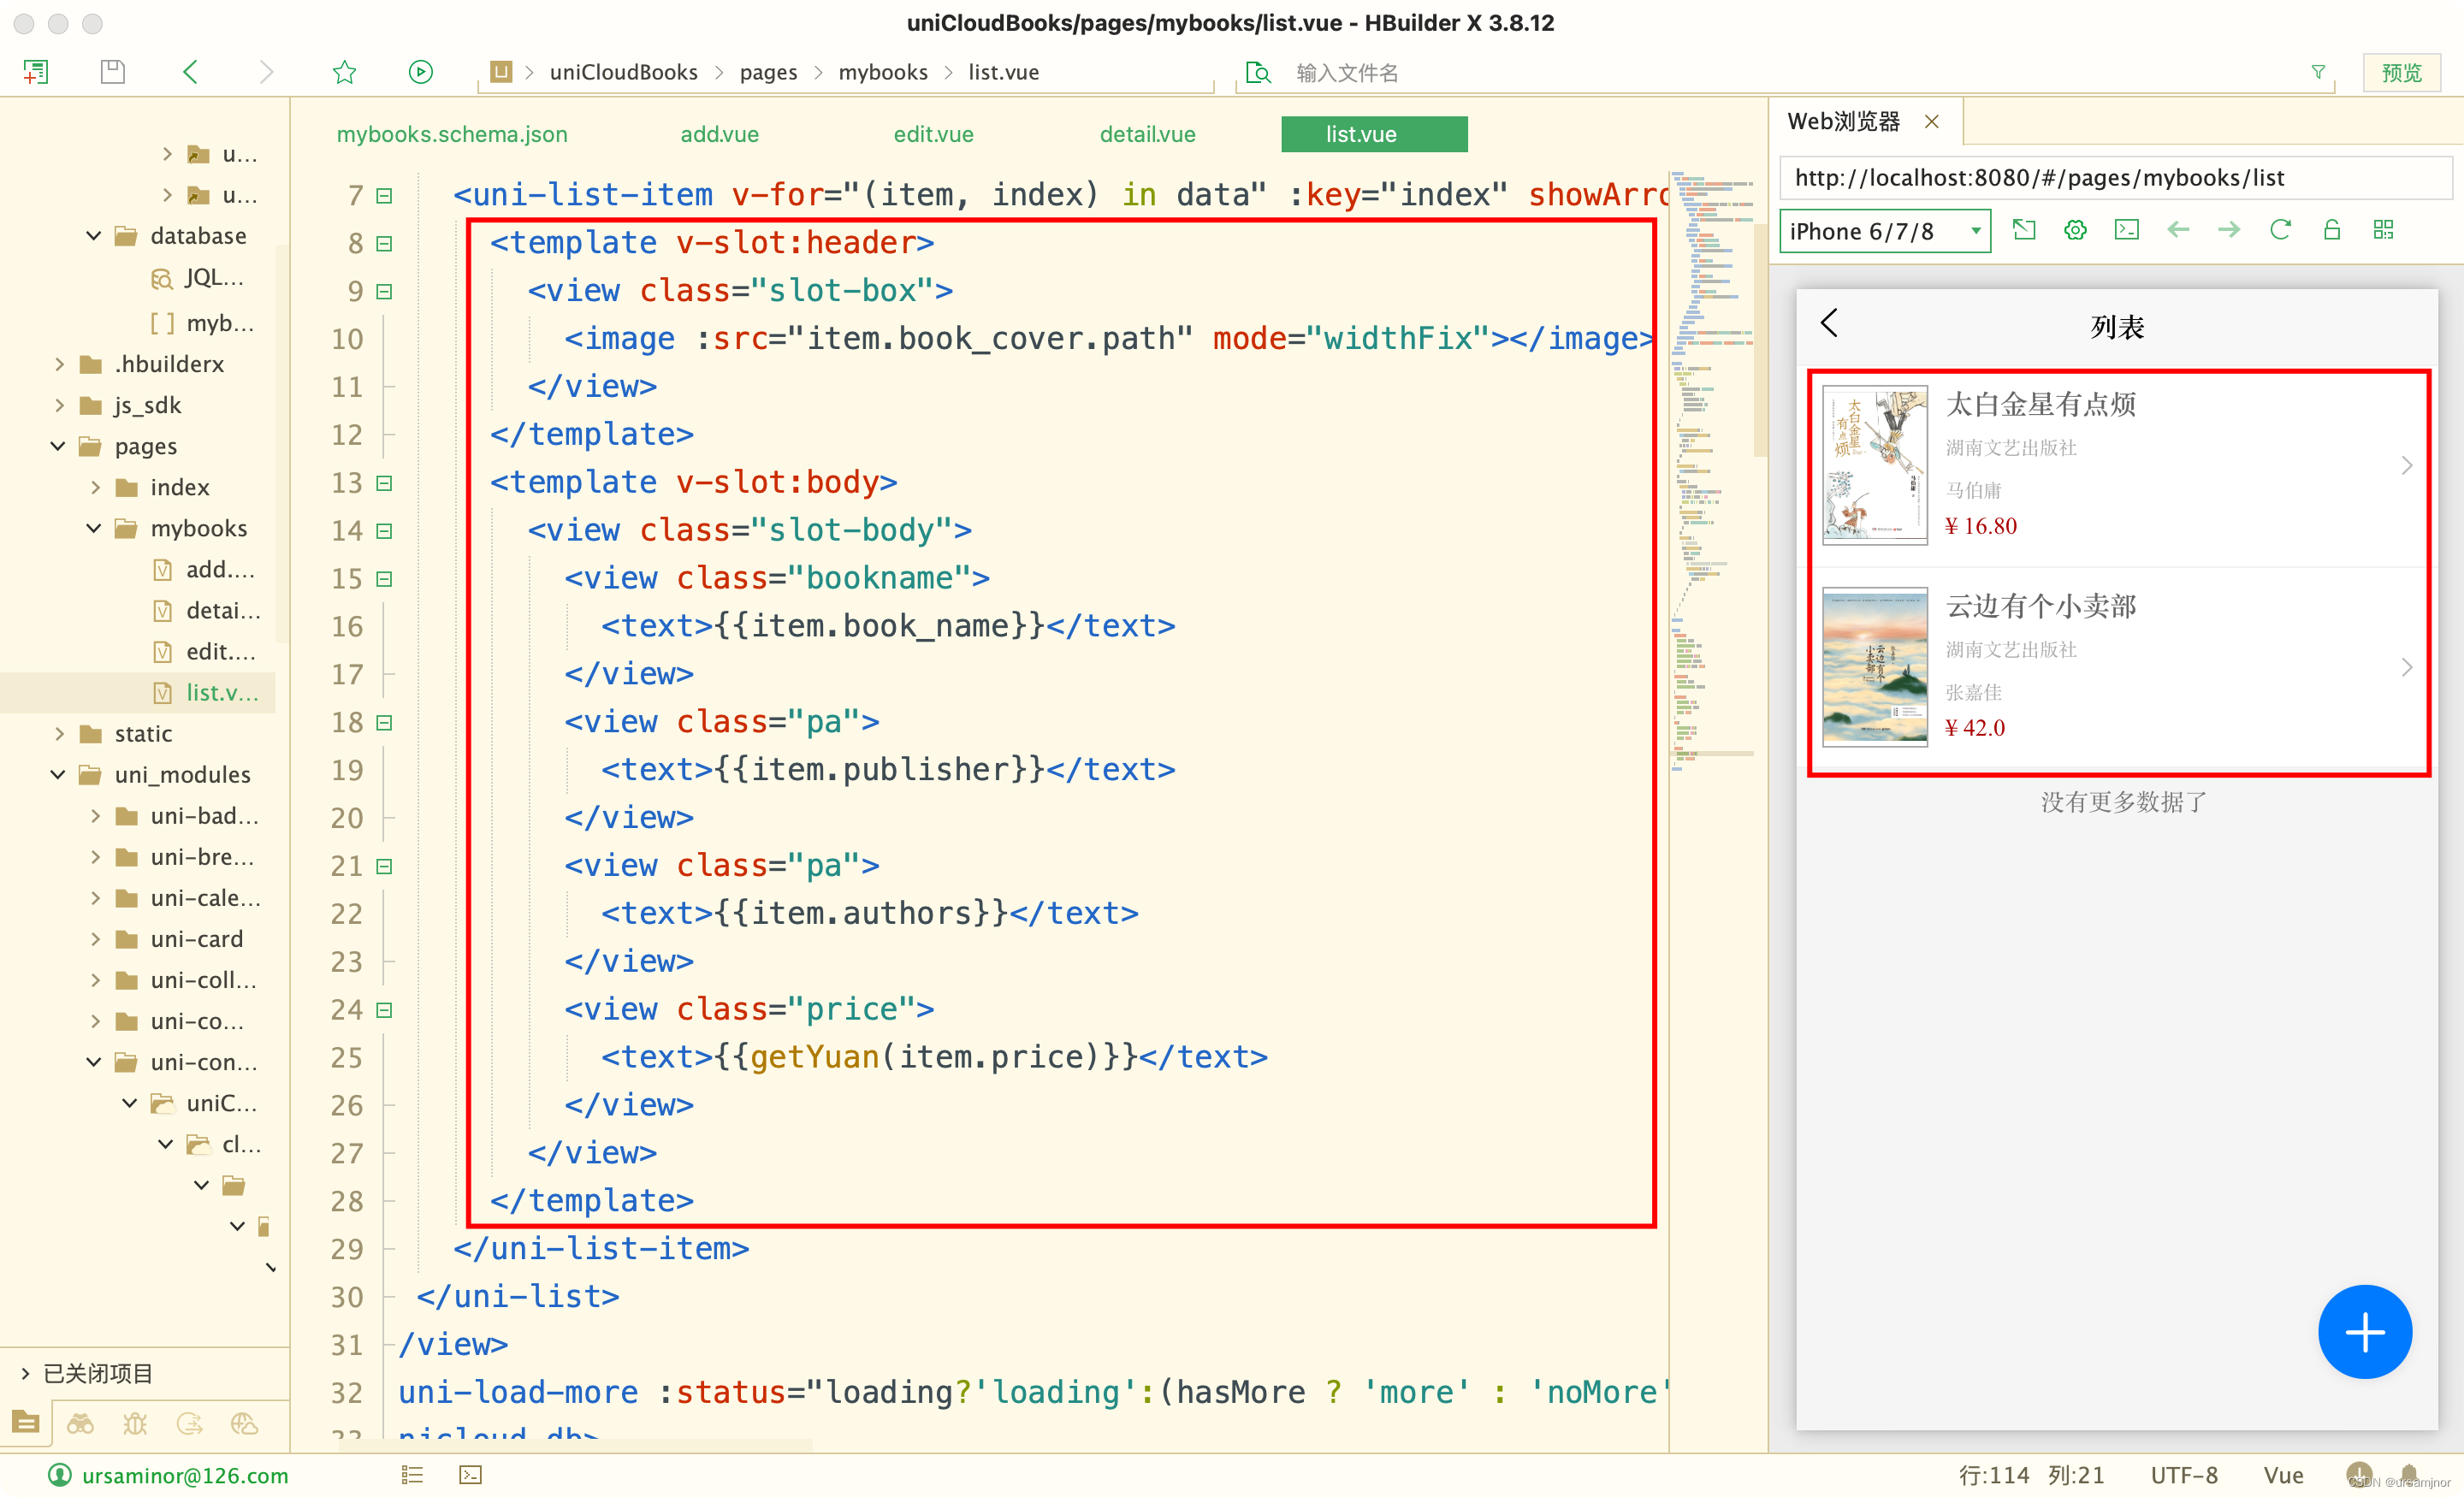Viewport: 2464px width, 1497px height.
Task: Collapse the mybooks folder
Action: point(94,528)
